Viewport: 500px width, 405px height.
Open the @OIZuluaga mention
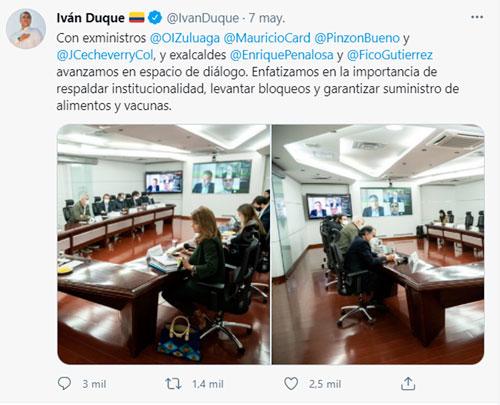point(185,38)
